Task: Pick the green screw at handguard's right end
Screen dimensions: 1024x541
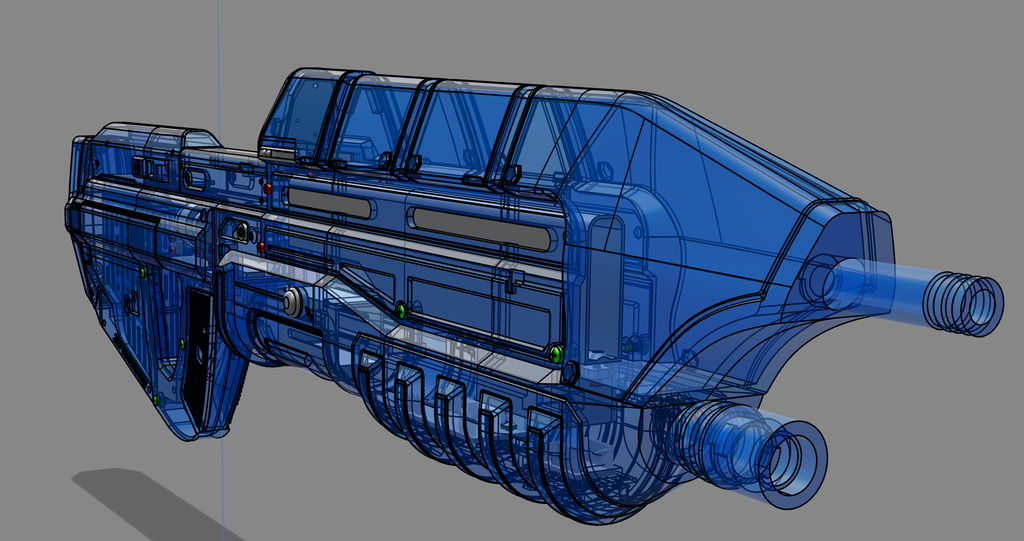Action: point(556,354)
